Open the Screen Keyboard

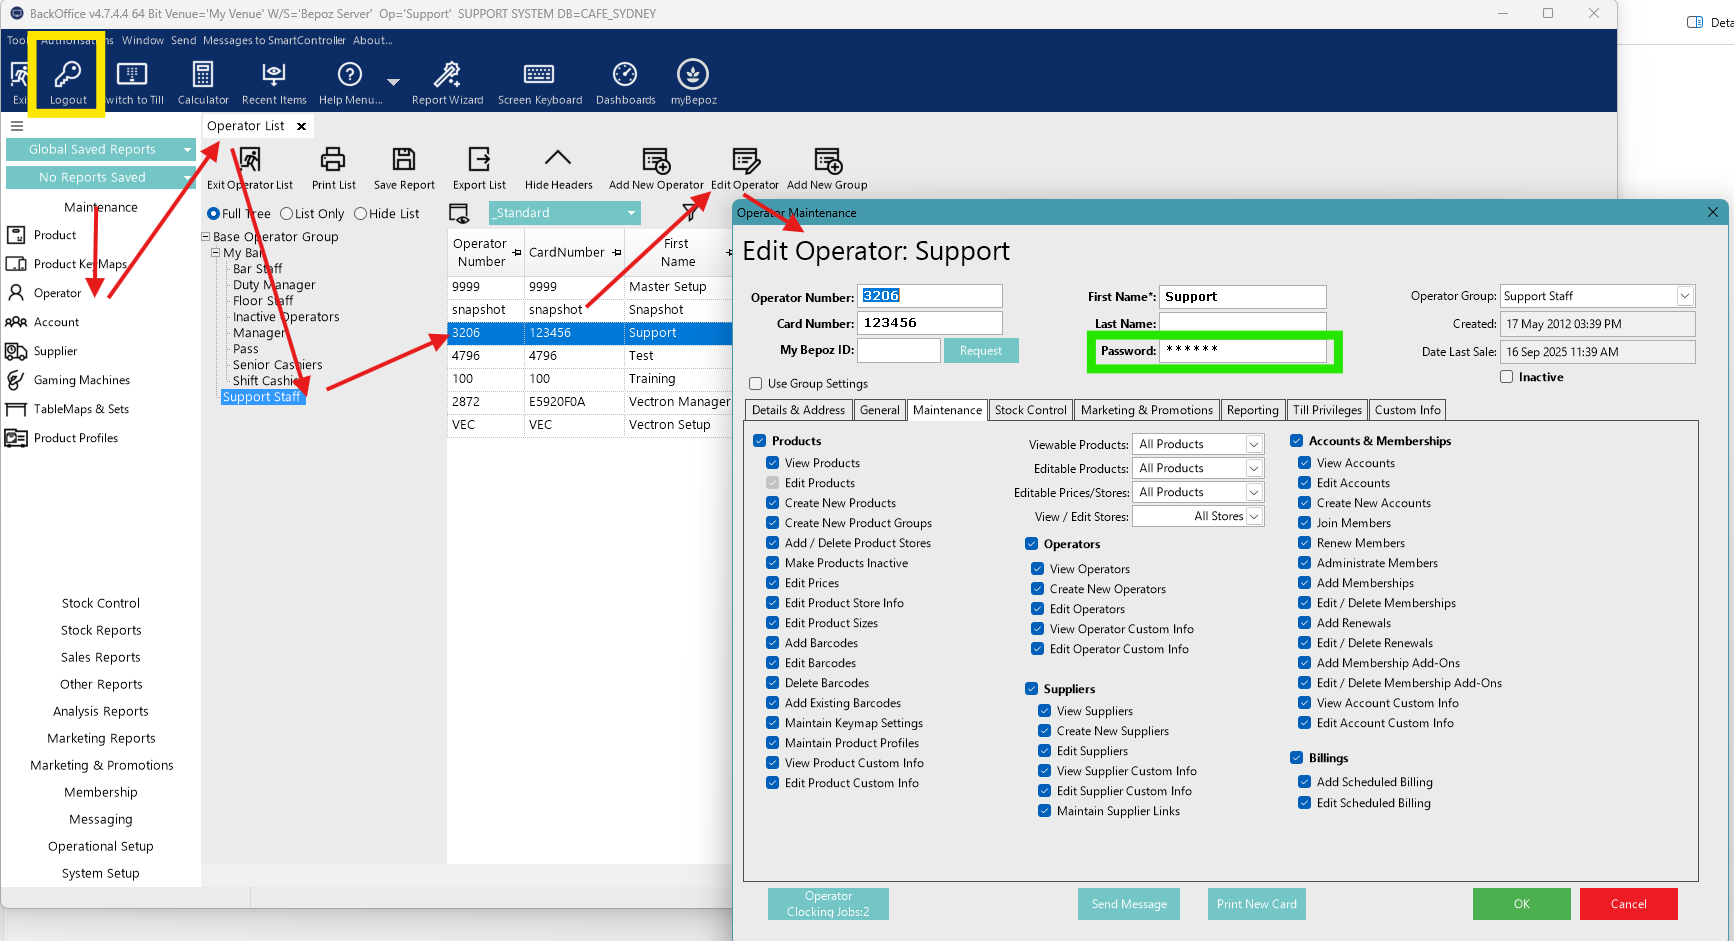pyautogui.click(x=539, y=75)
